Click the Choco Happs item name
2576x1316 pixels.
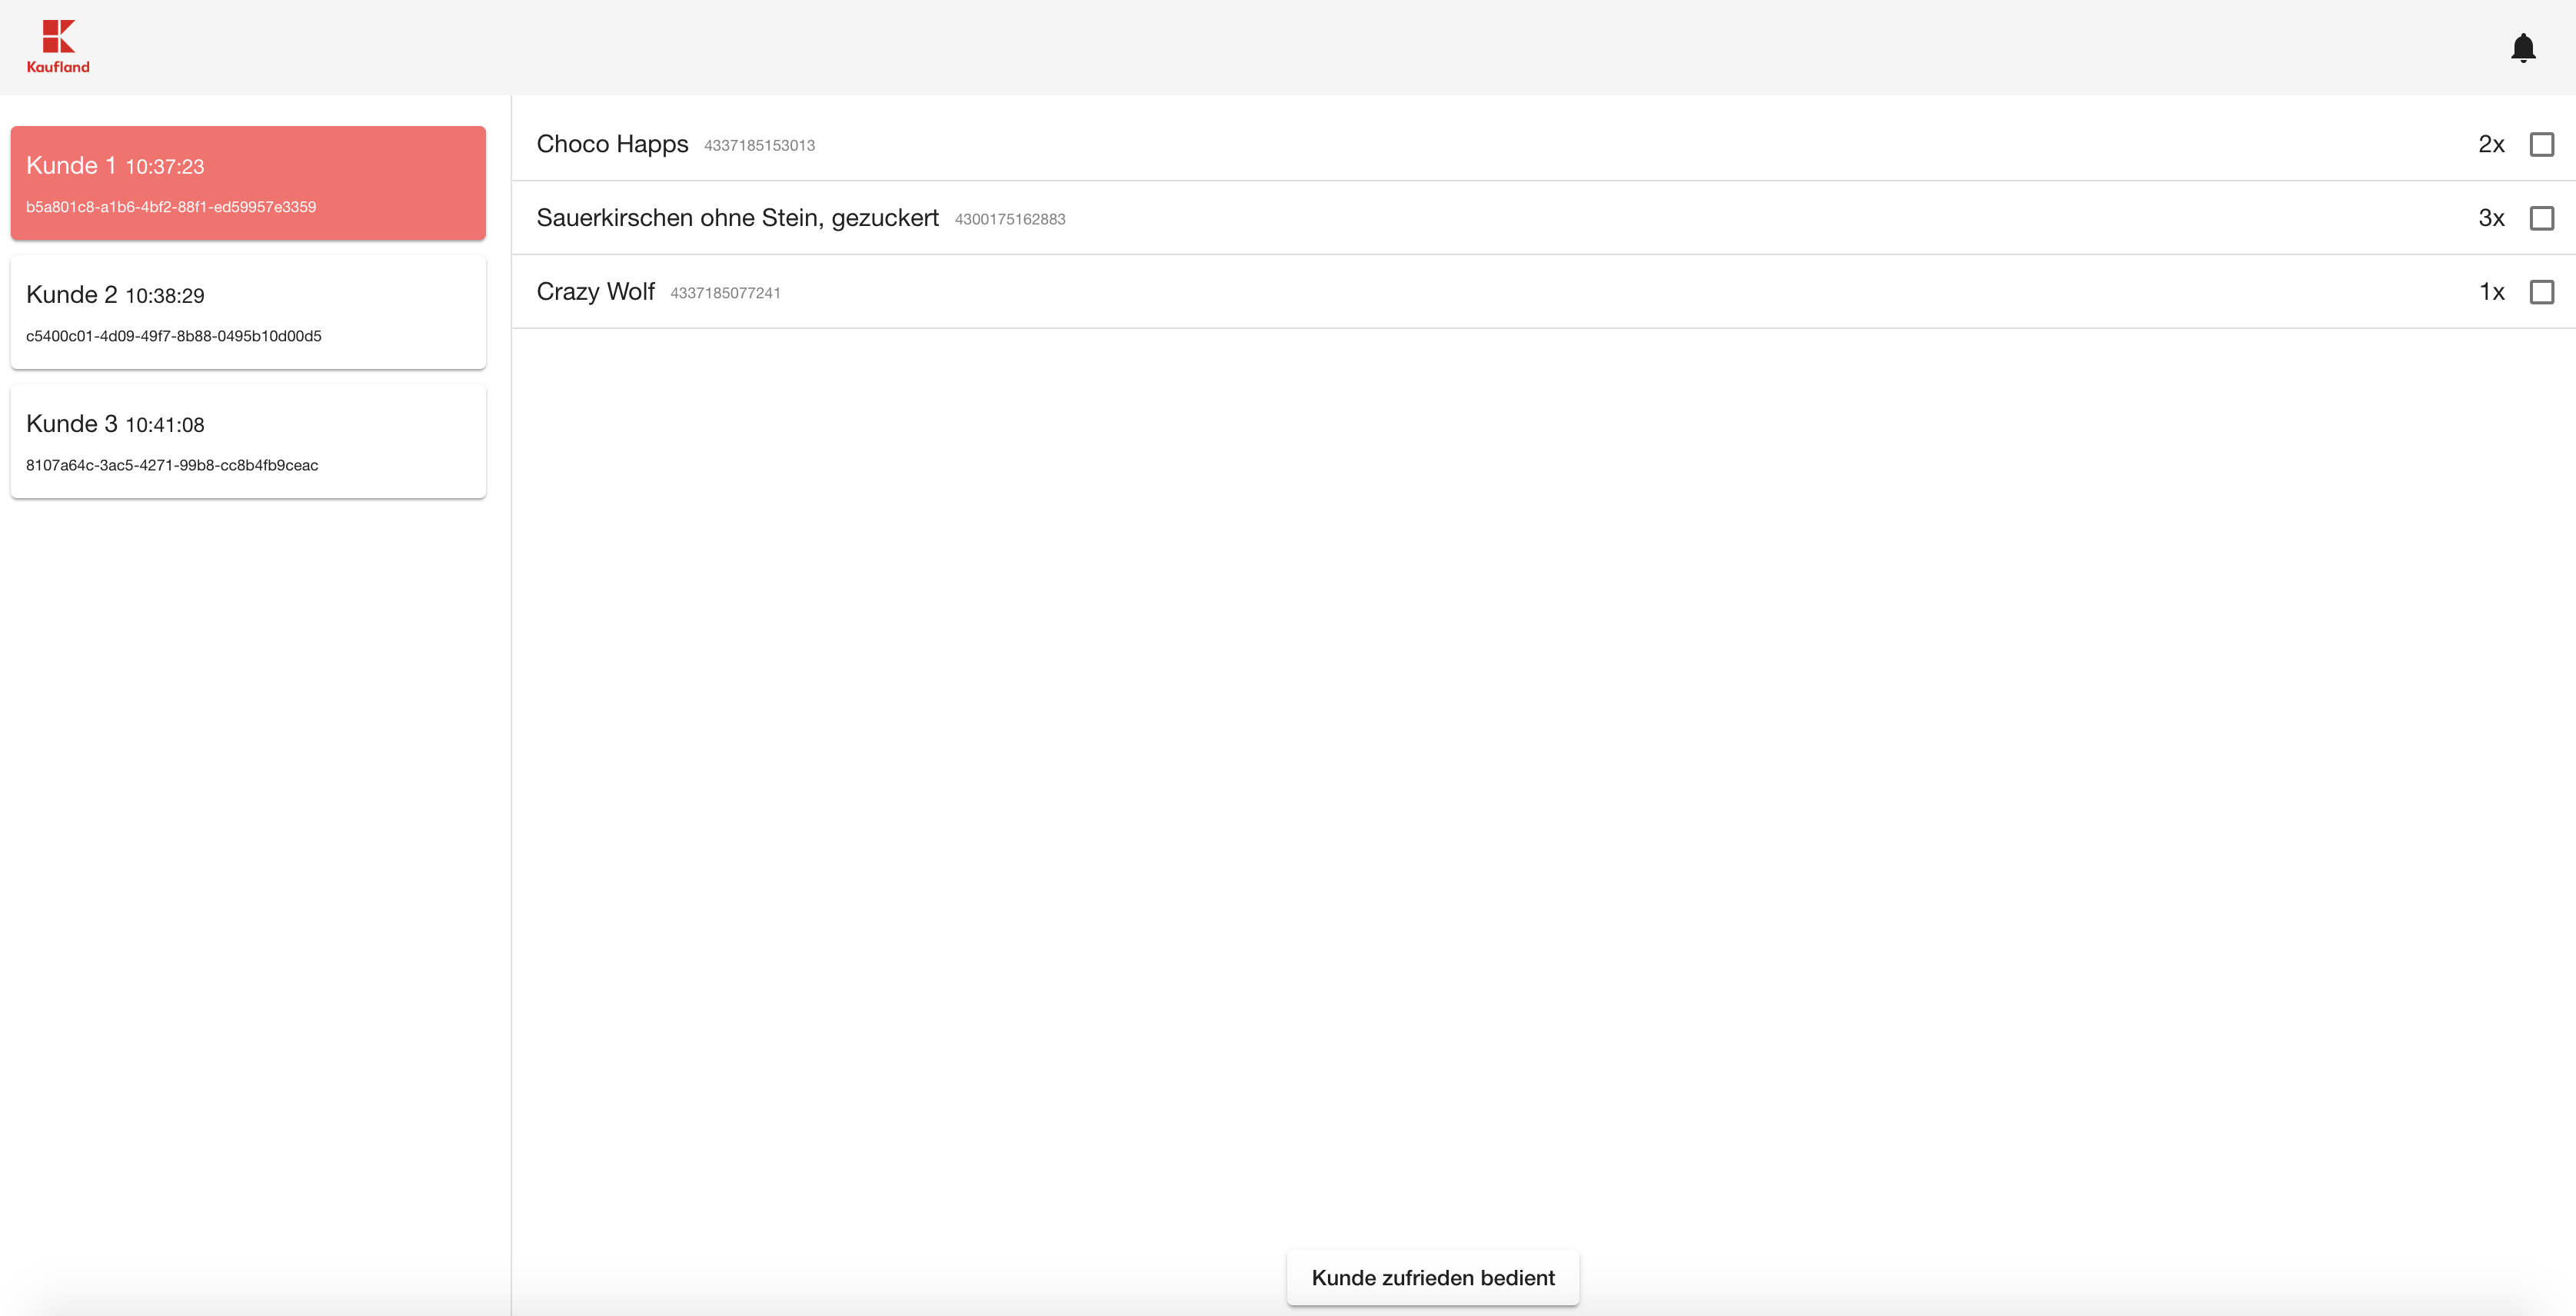(612, 144)
